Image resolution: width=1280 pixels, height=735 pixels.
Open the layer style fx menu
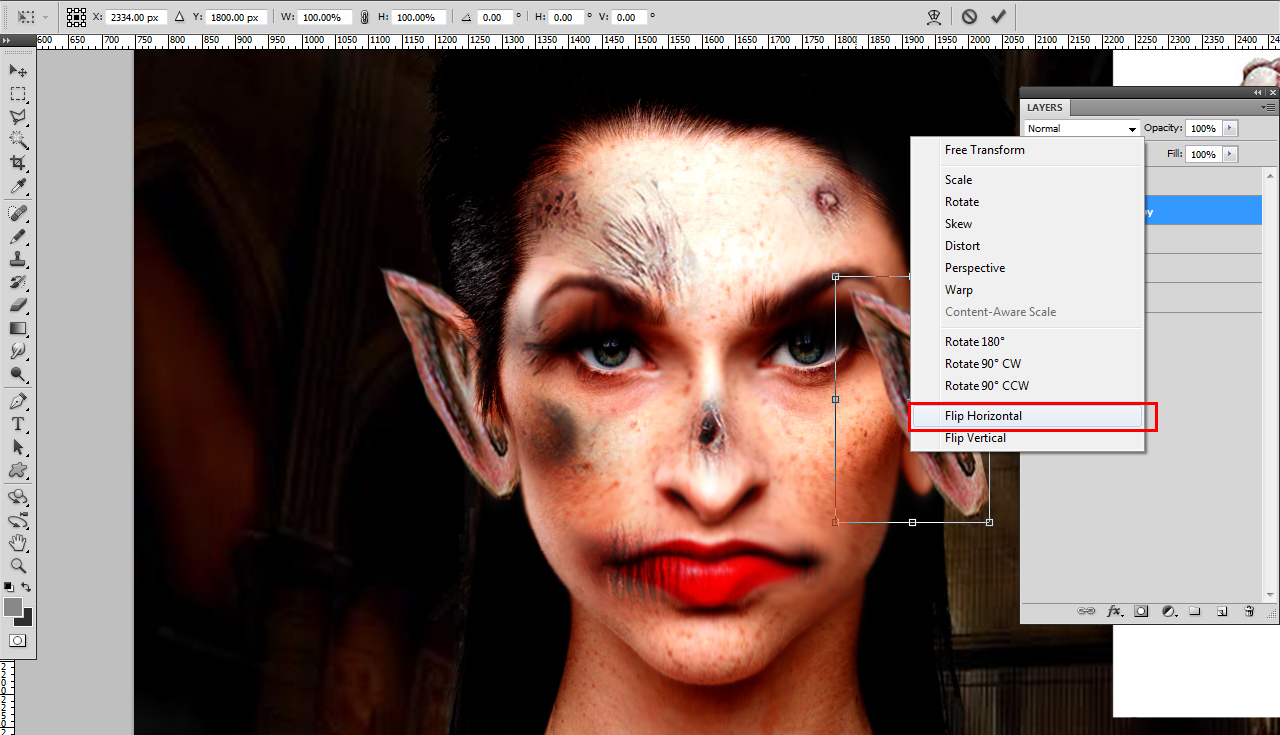tap(1115, 610)
